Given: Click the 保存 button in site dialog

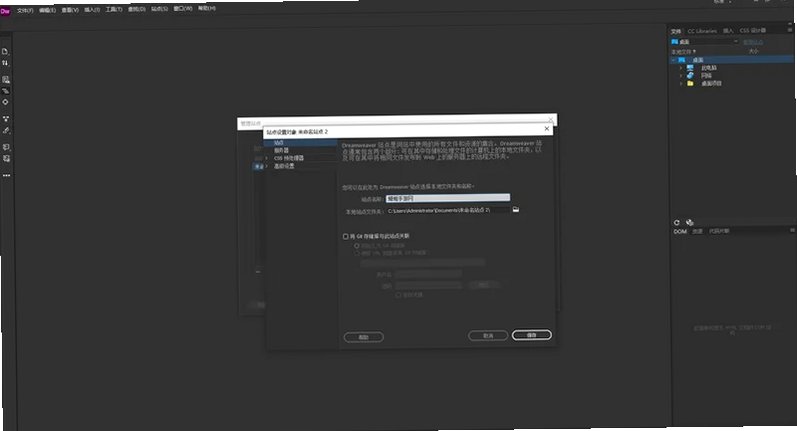Looking at the screenshot, I should [532, 335].
